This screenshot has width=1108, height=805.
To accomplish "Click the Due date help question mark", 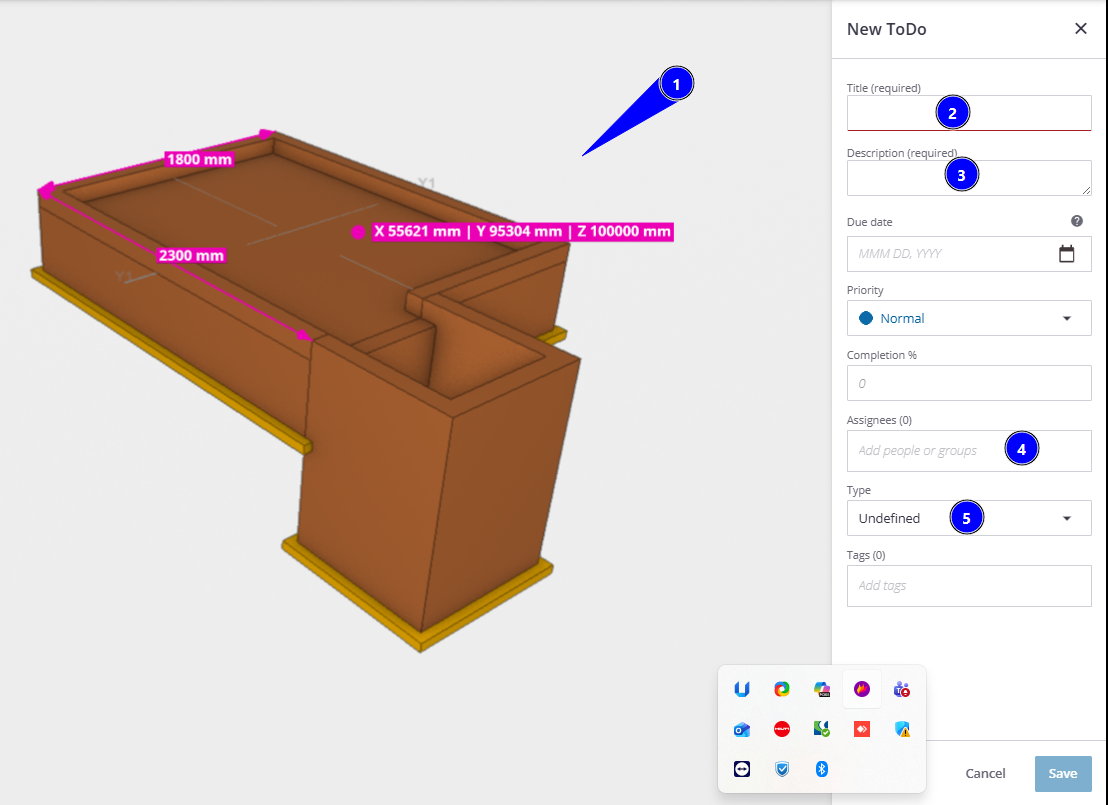I will [1077, 221].
